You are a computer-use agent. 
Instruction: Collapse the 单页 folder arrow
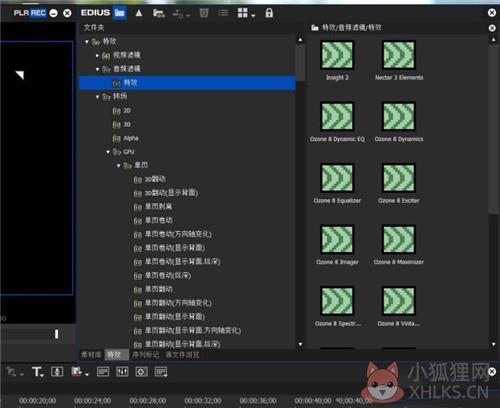(118, 166)
